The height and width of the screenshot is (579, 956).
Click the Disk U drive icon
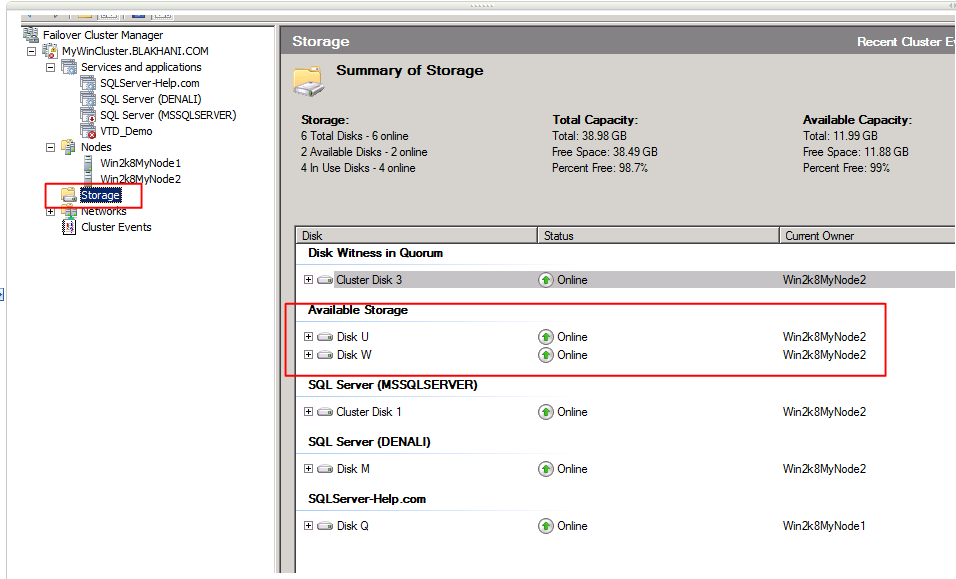(x=325, y=337)
